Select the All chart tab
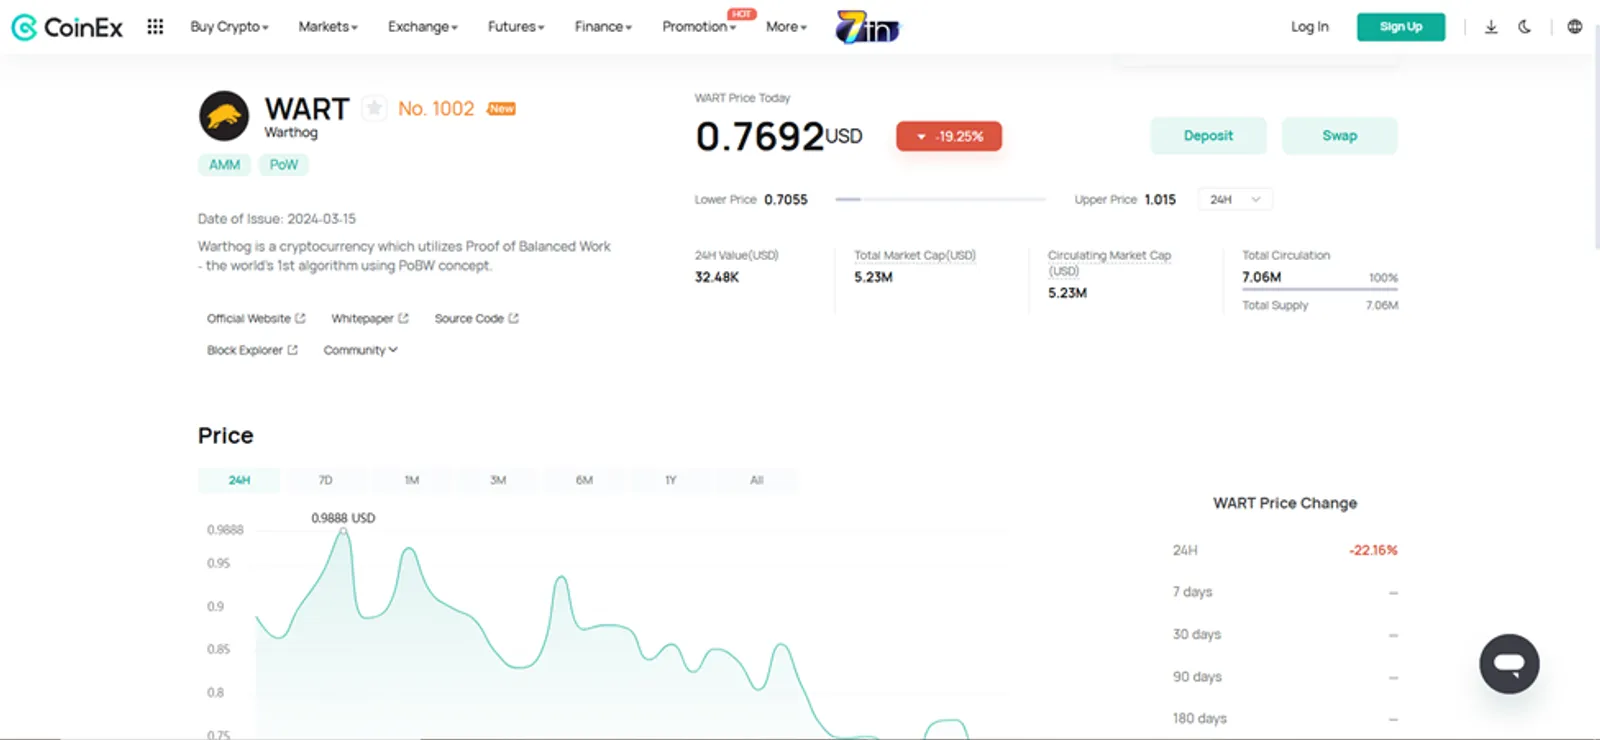The width and height of the screenshot is (1600, 740). click(757, 481)
